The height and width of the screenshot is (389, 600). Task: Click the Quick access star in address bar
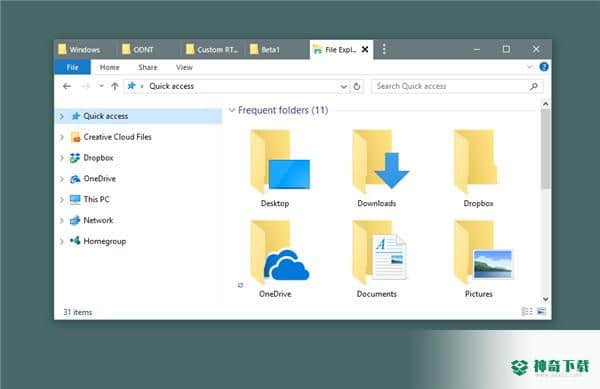click(x=131, y=86)
